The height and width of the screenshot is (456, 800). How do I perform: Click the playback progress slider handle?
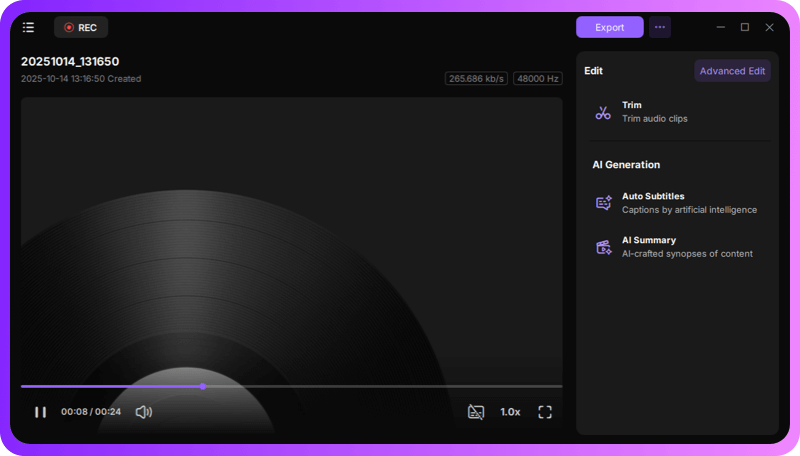(x=203, y=386)
